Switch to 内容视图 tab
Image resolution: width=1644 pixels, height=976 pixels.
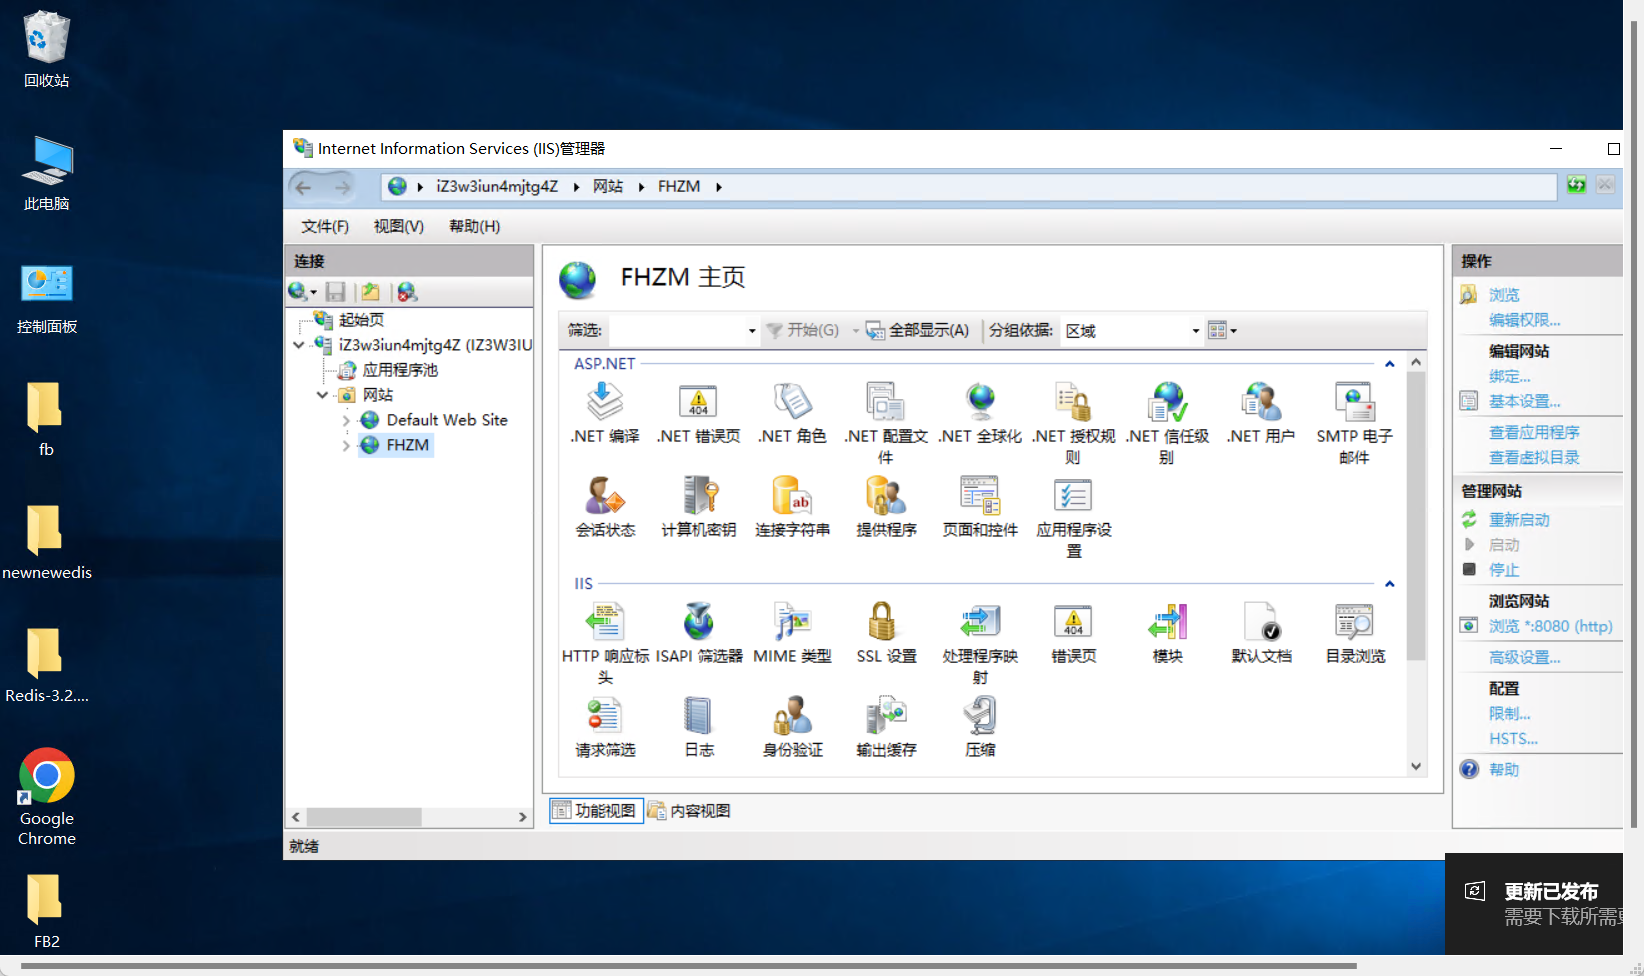pyautogui.click(x=690, y=810)
